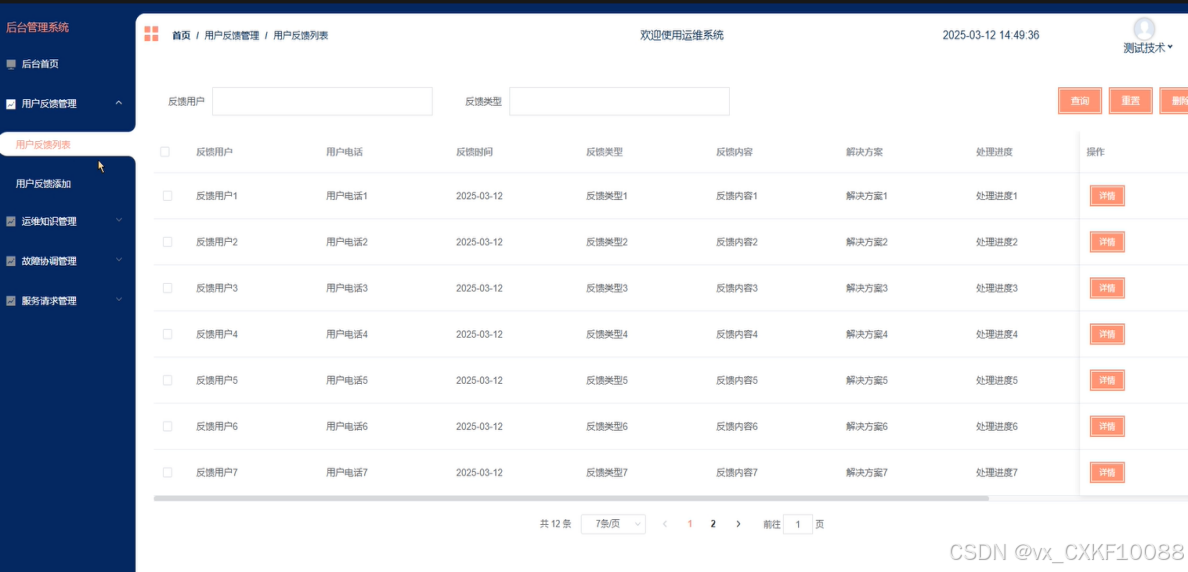Viewport: 1188px width, 572px height.
Task: Click the 运维知识管理 sidebar icon
Action: 11,222
